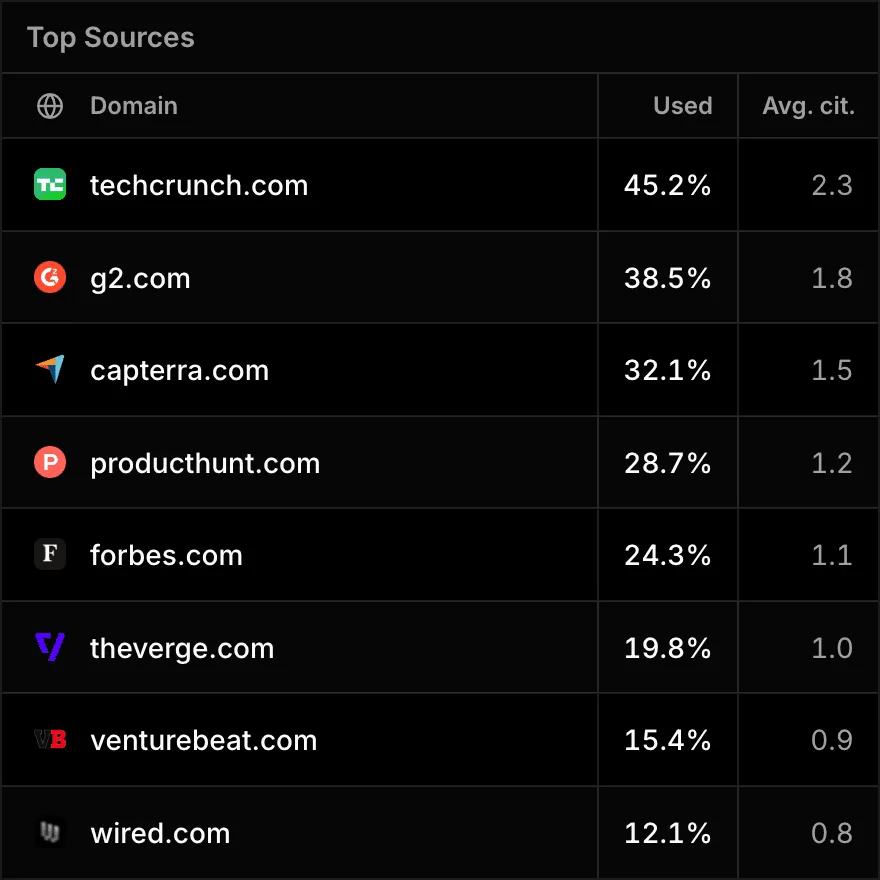Click The Verge icon
The image size is (880, 880).
[50, 647]
